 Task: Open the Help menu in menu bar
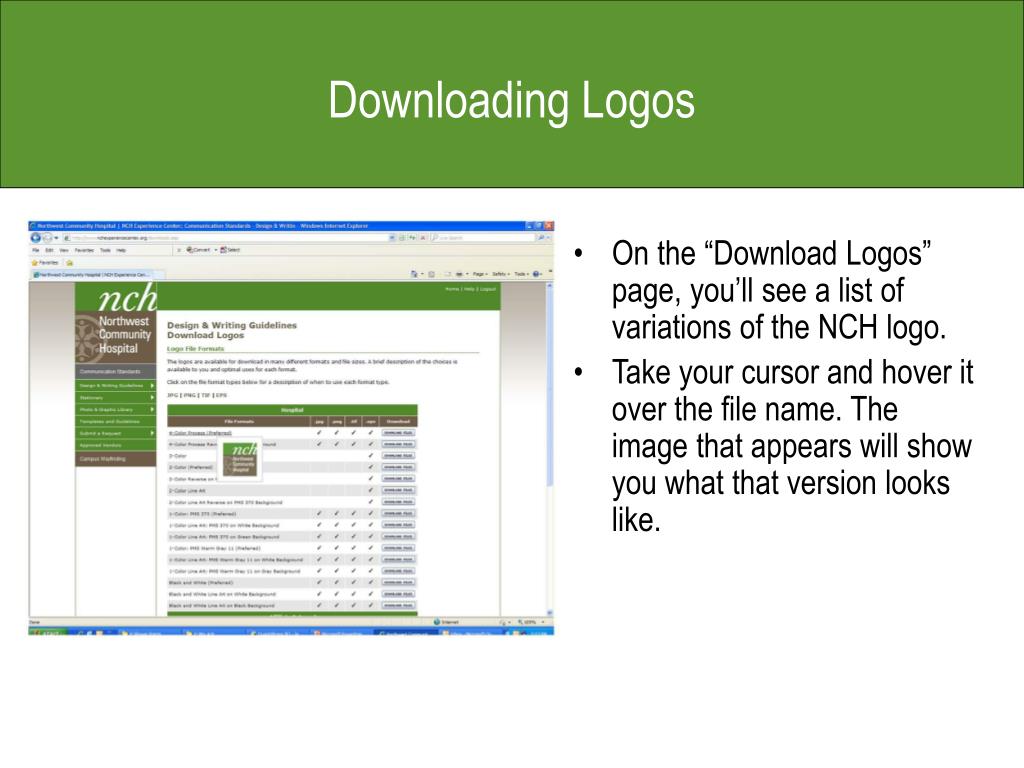[x=121, y=250]
